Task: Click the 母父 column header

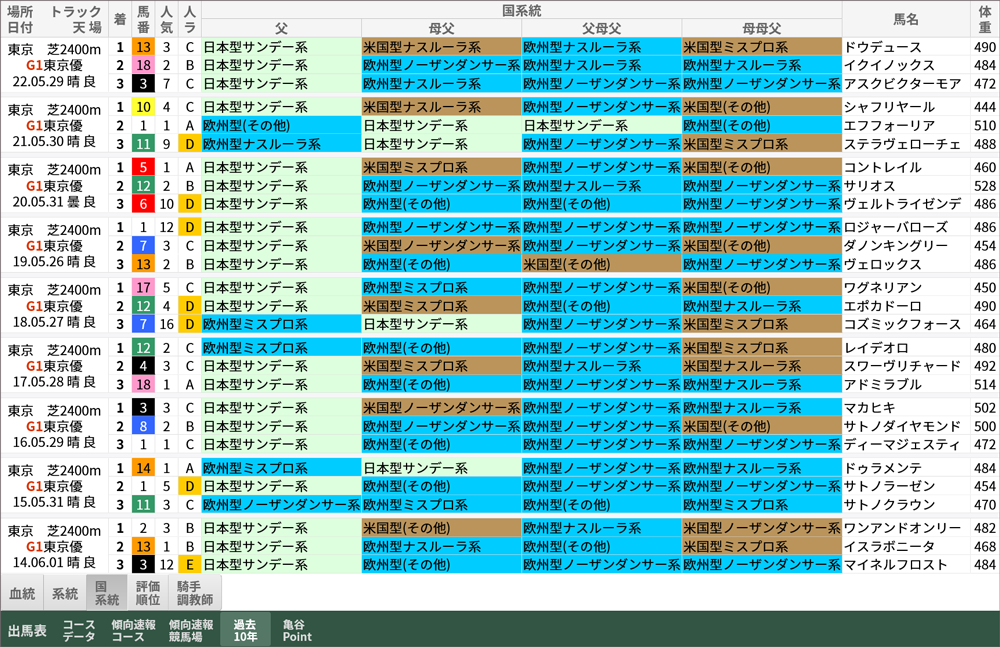Action: pyautogui.click(x=441, y=28)
